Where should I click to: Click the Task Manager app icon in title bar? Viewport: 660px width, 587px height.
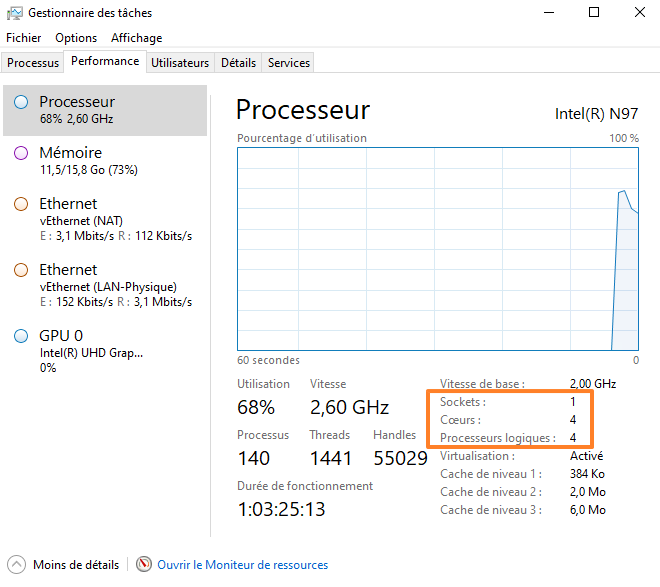pyautogui.click(x=13, y=13)
